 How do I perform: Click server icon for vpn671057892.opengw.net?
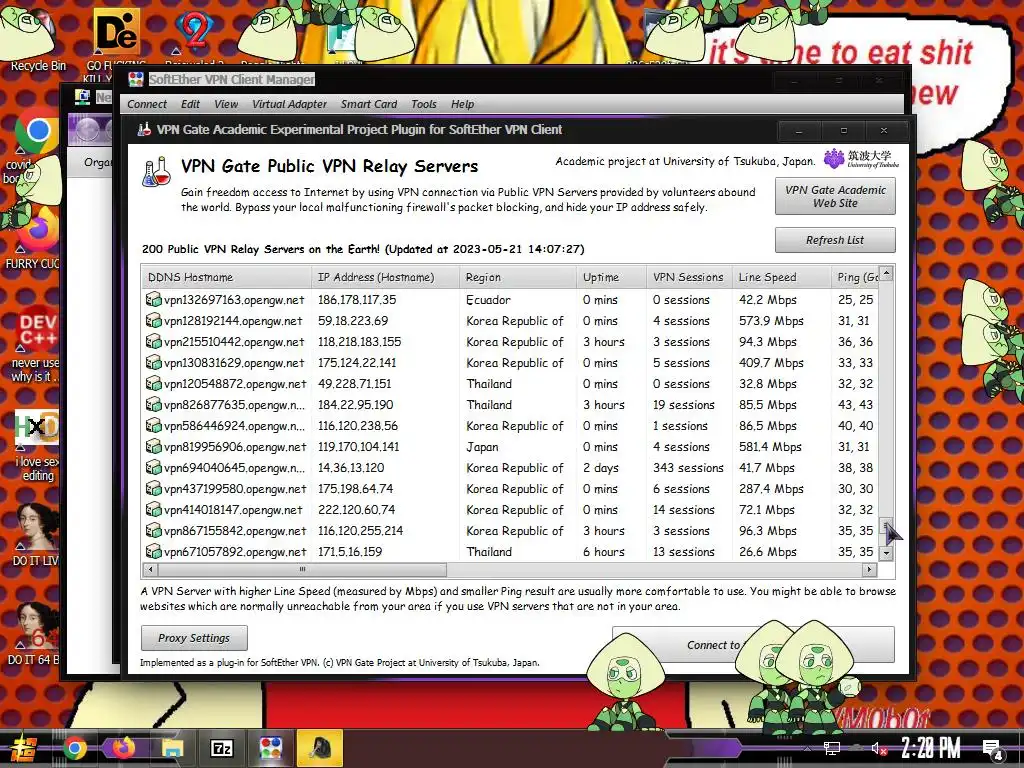[x=153, y=551]
